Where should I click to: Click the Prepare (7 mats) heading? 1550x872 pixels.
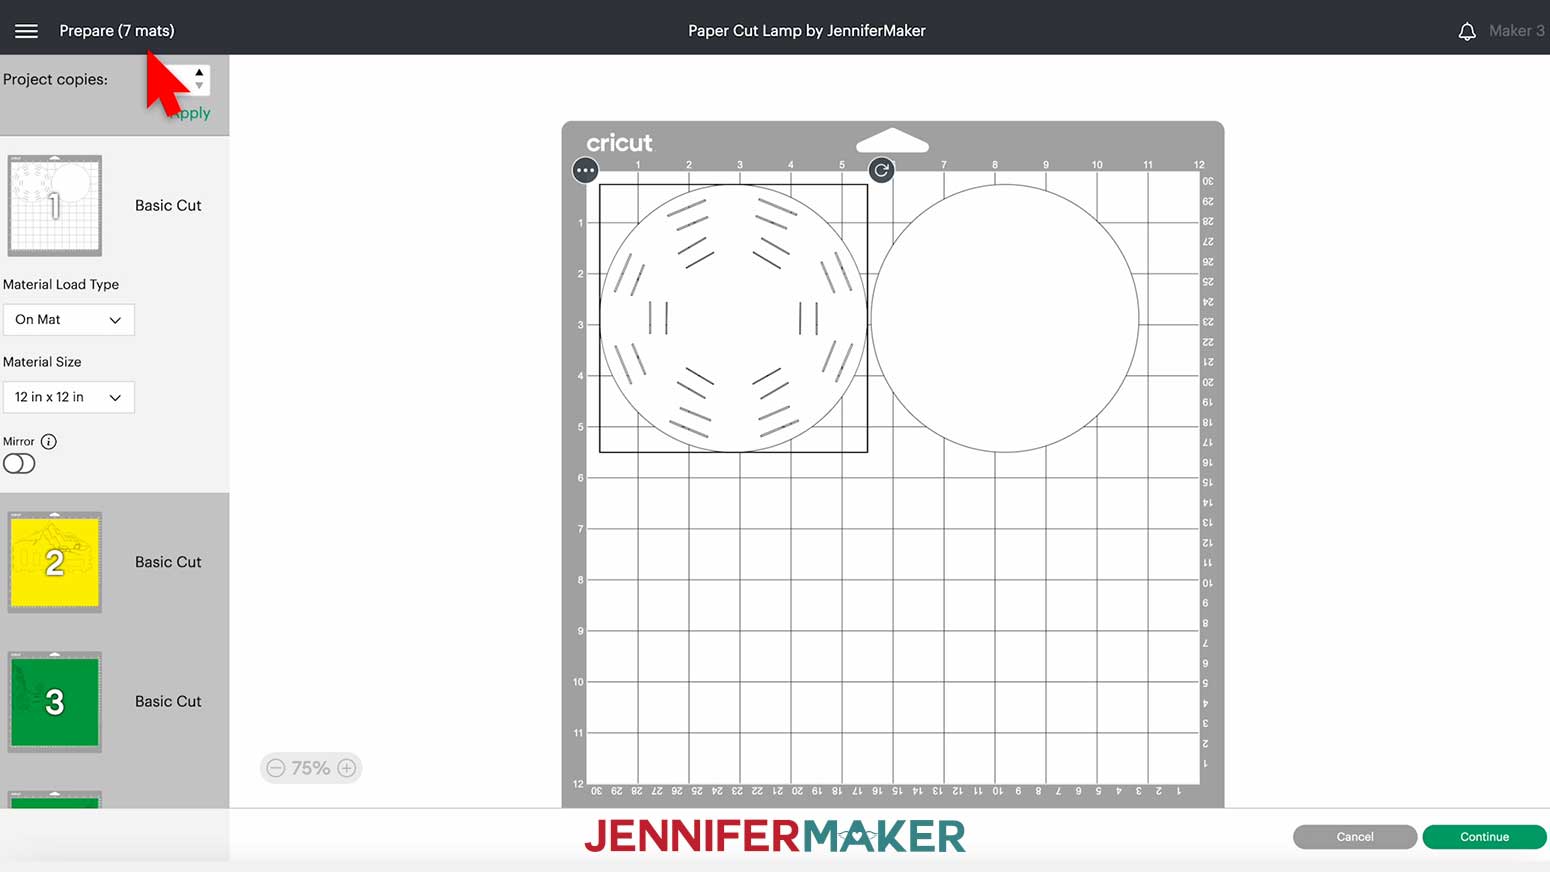point(117,31)
